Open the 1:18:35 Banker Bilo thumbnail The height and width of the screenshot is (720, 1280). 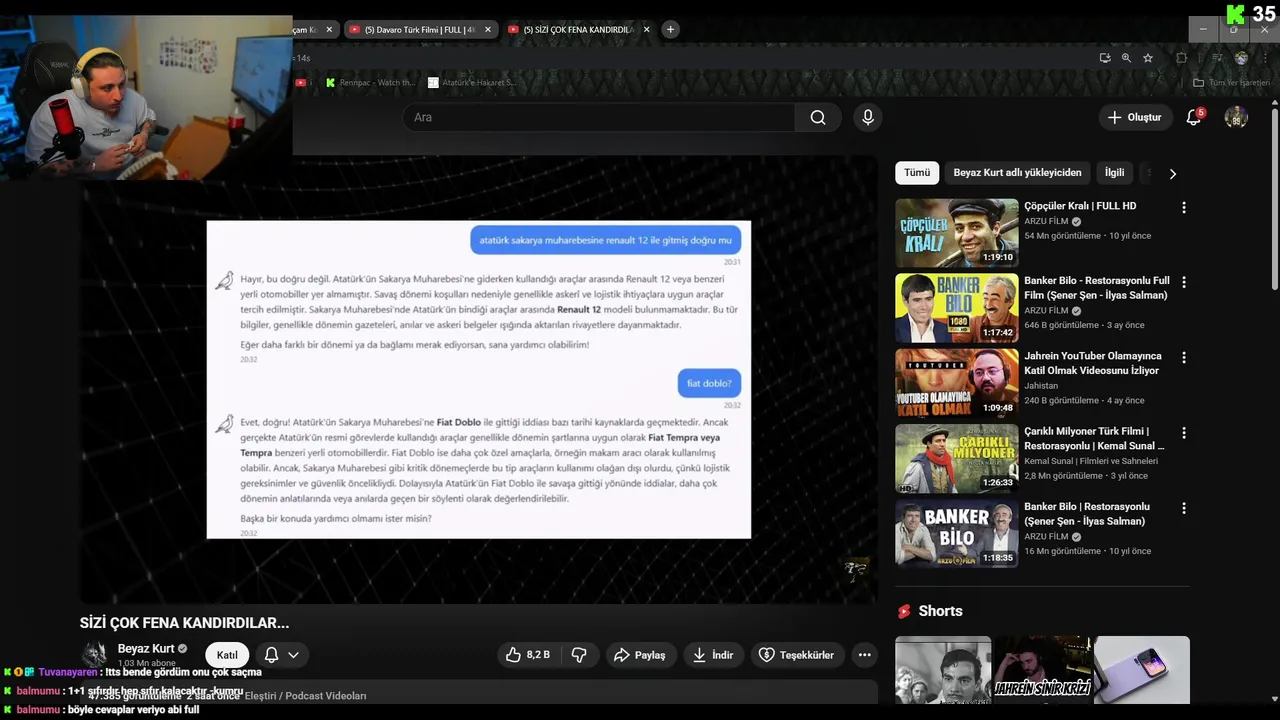click(x=956, y=534)
